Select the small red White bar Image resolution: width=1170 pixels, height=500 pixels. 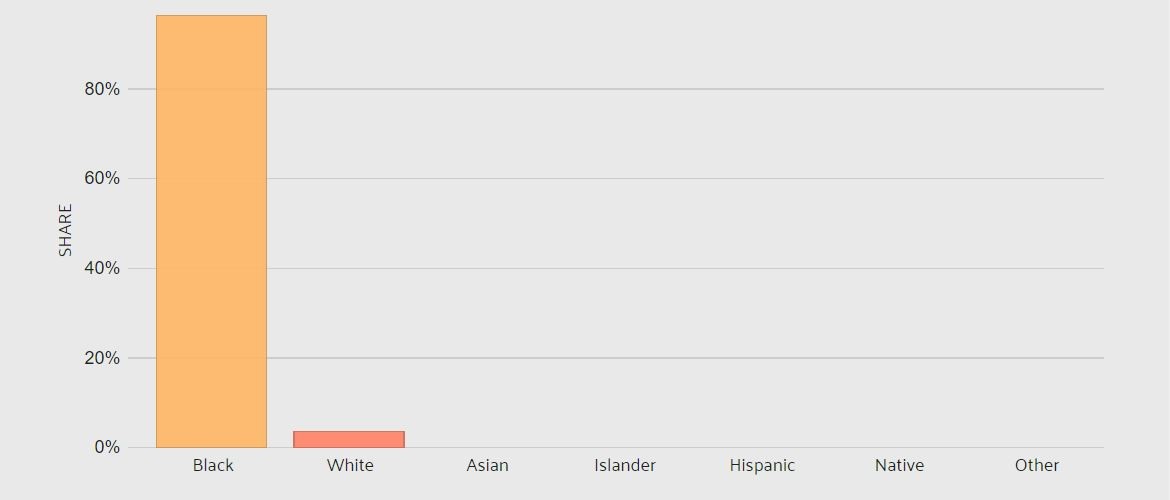[x=348, y=440]
